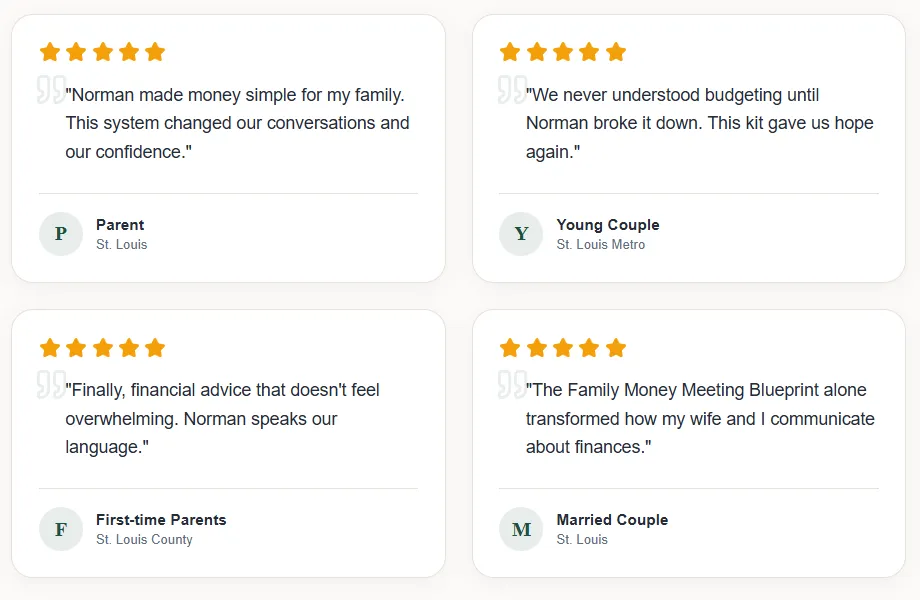The image size is (920, 600).
Task: Click the last star in Married Couple rating
Action: [616, 348]
